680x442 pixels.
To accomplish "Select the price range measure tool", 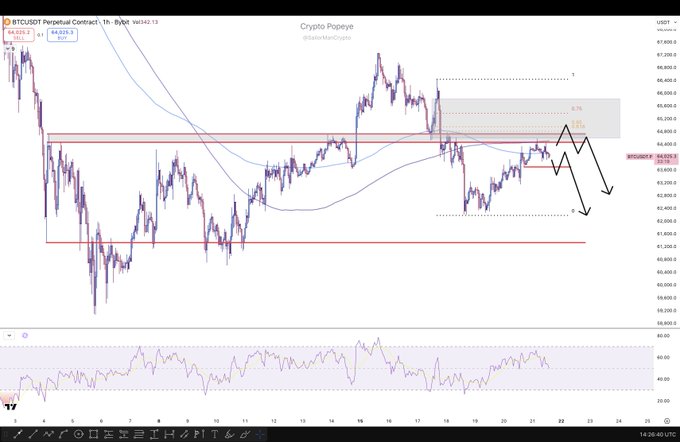I will (x=154, y=434).
